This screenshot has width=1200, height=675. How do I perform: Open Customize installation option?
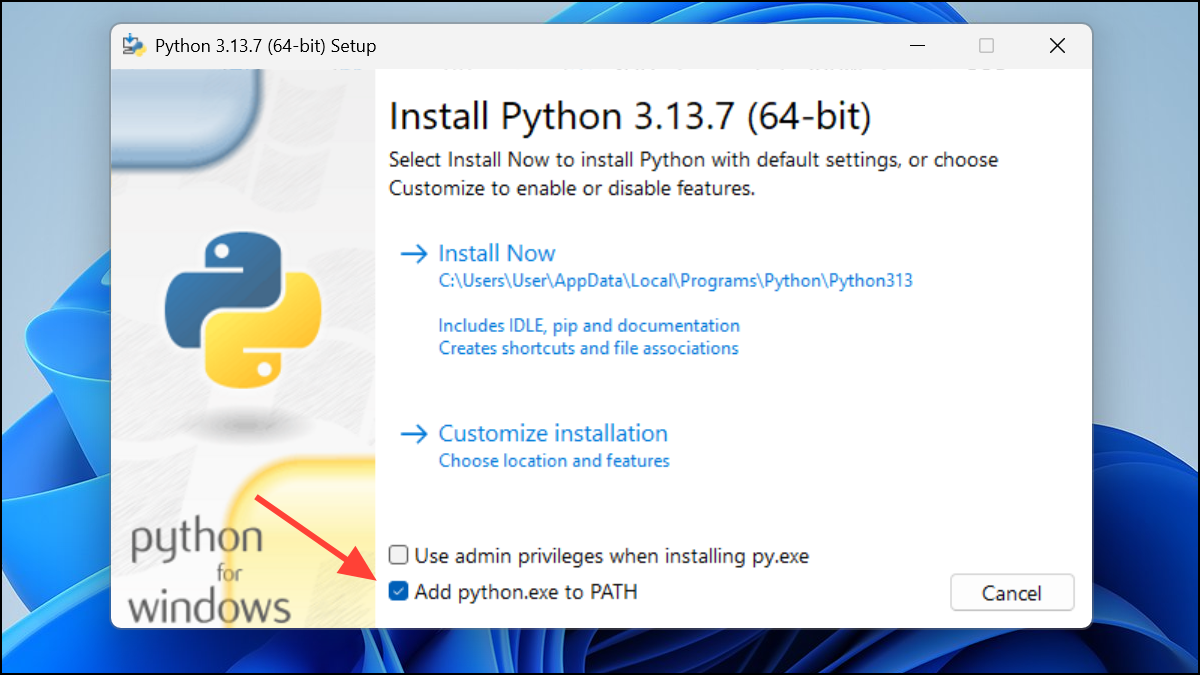(x=553, y=434)
